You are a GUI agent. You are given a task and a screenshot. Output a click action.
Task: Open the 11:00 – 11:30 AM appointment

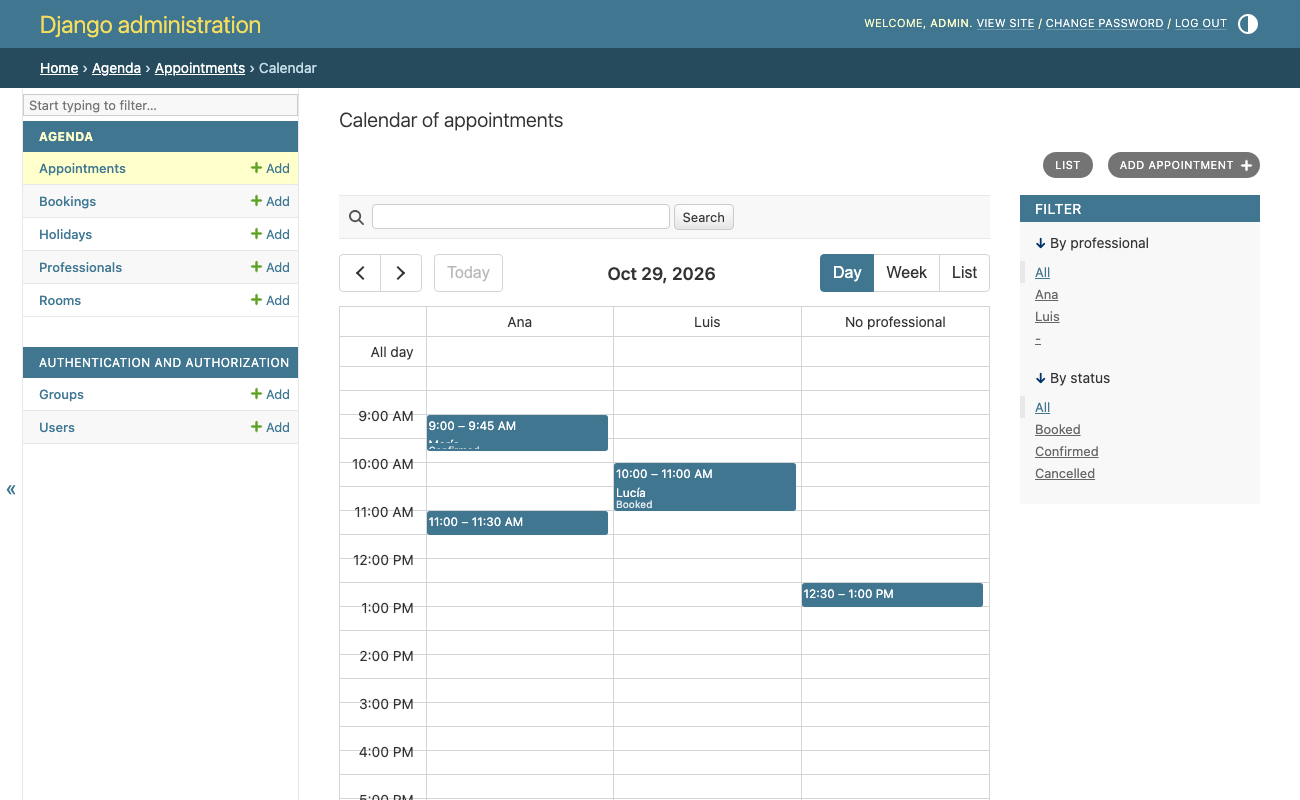517,523
